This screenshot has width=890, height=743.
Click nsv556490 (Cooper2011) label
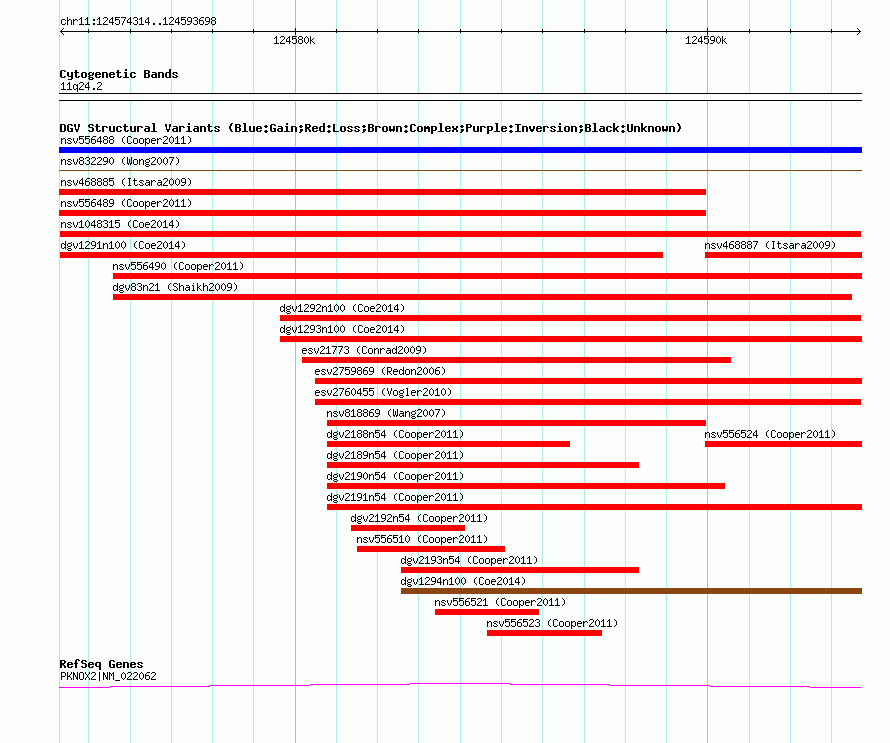178,266
